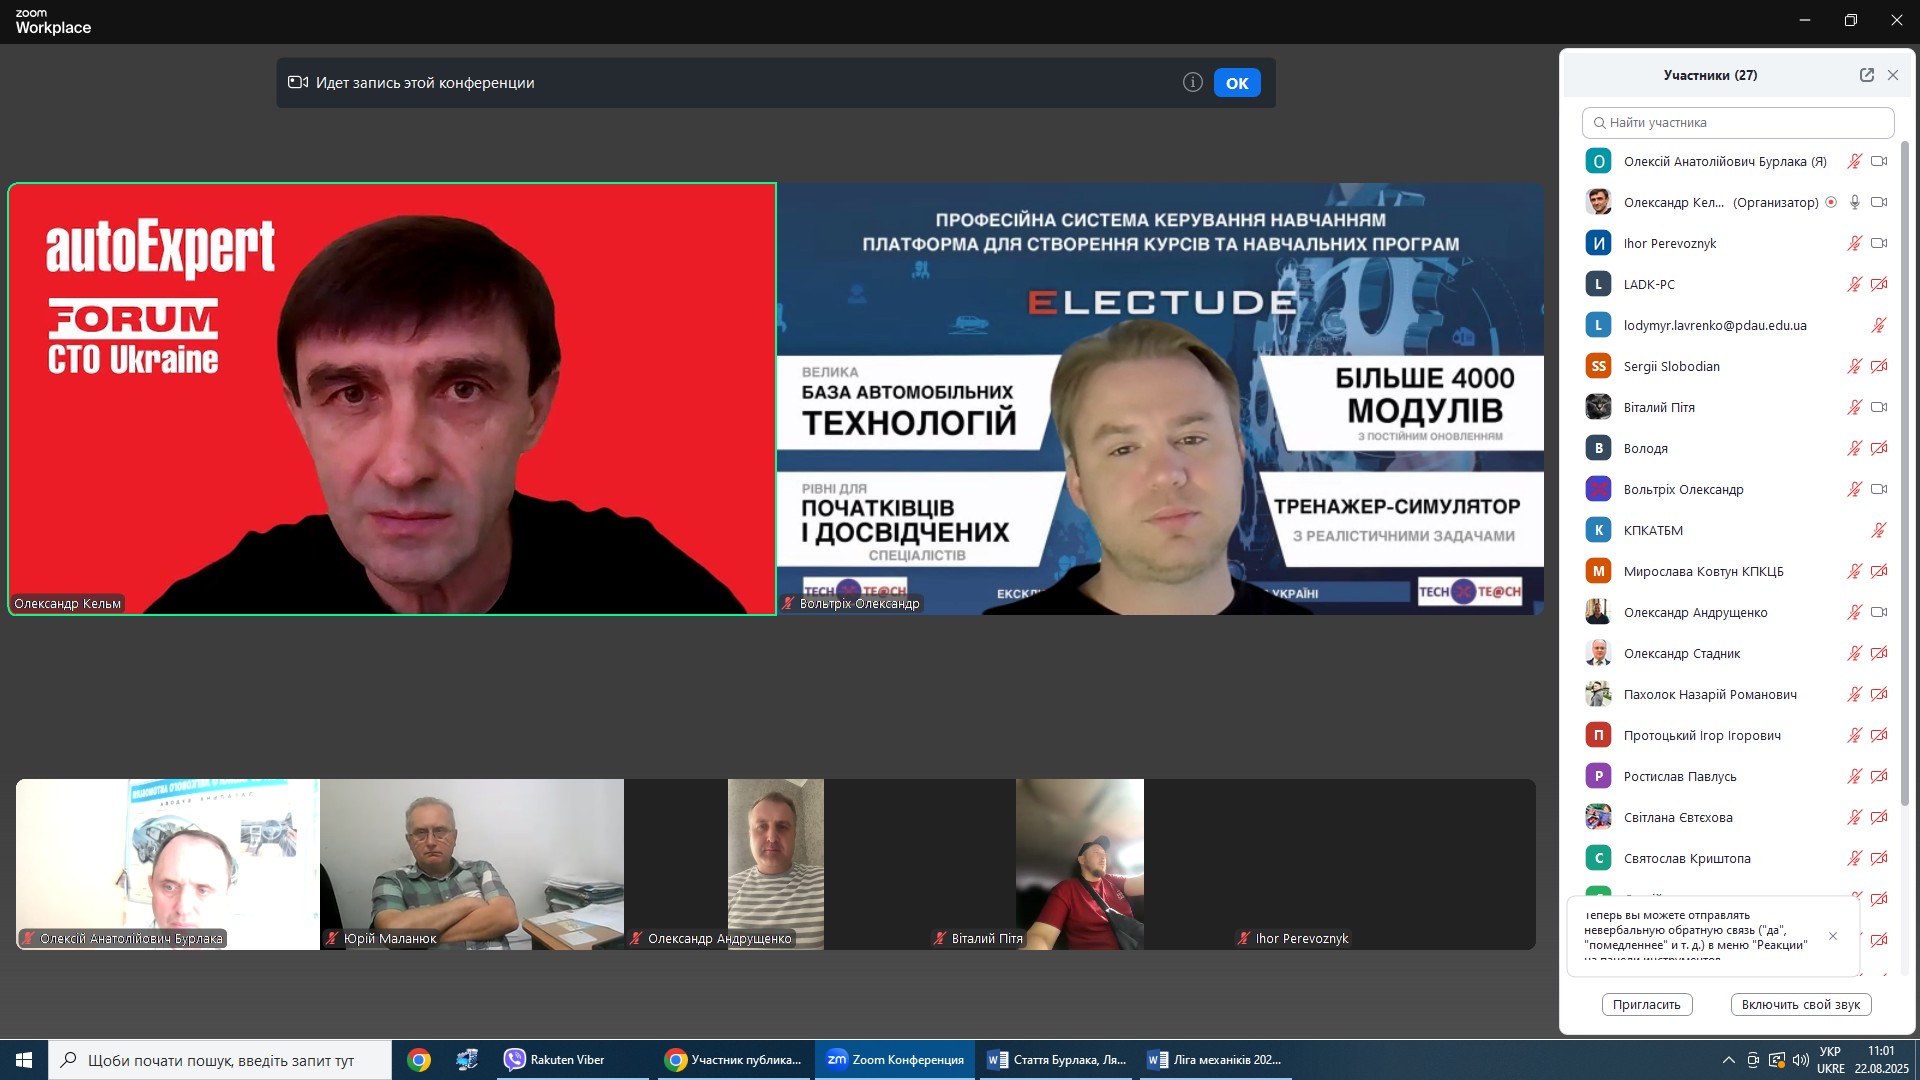Click camera-off icon for Мирослава Ковтун КПКЦБ
Viewport: 1920px width, 1080px height.
[1879, 571]
